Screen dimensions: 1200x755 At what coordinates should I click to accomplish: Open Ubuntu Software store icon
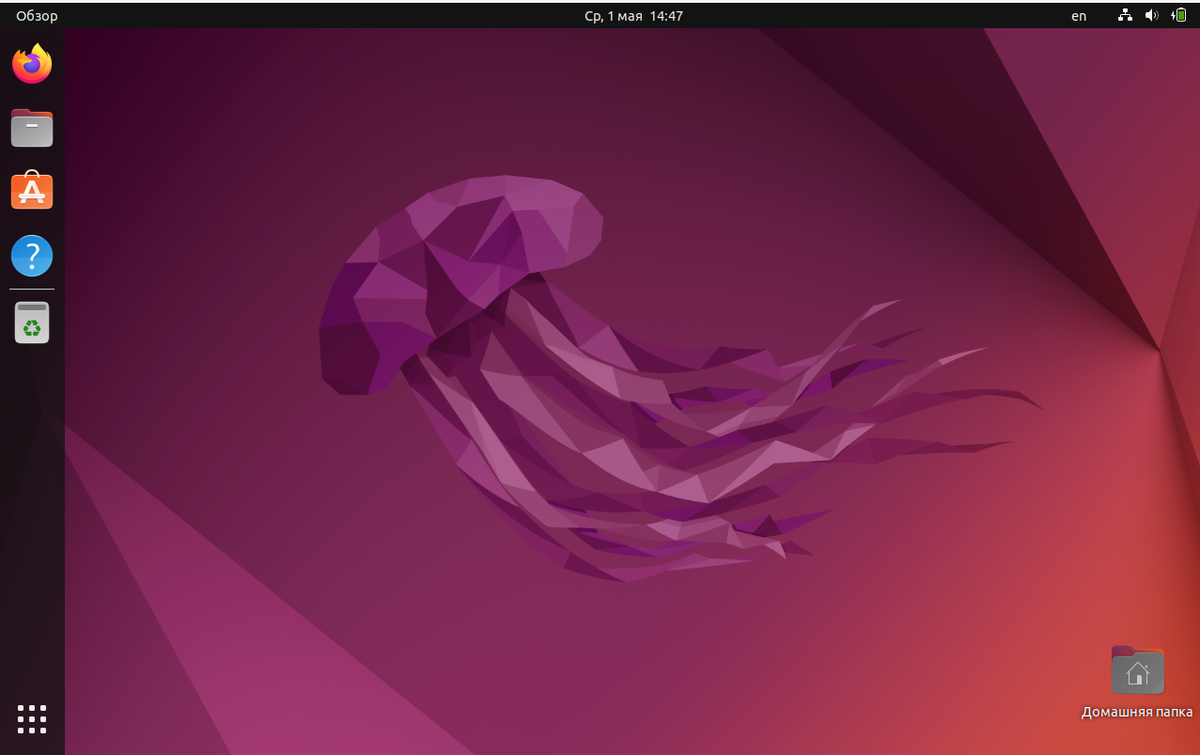(x=32, y=191)
